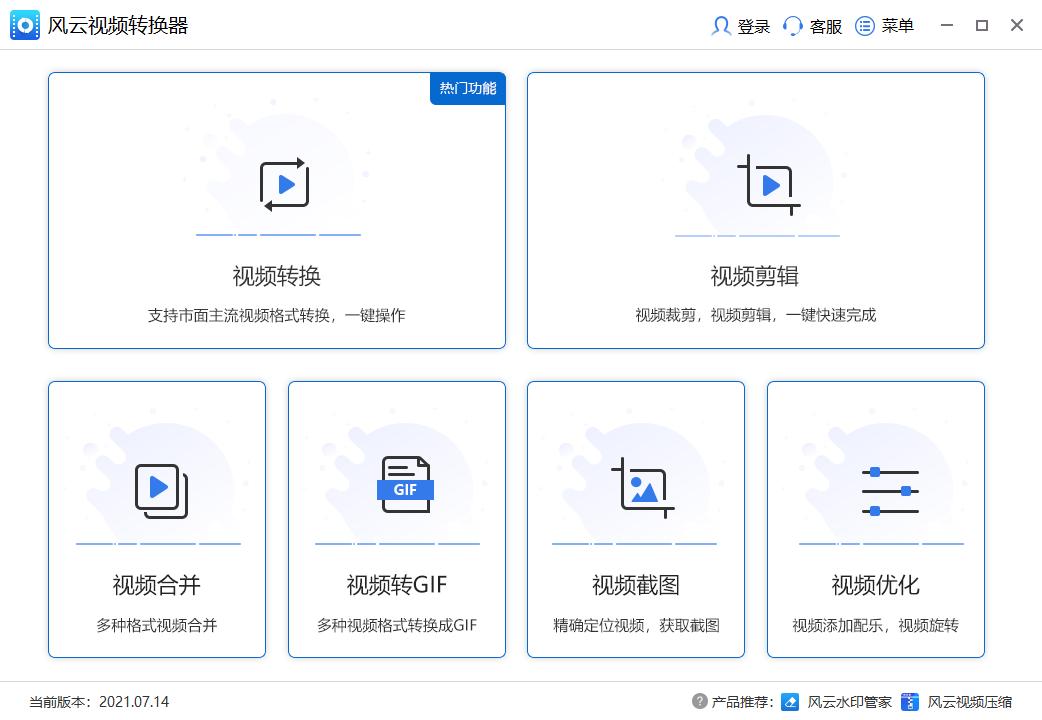Click the 热门功能 hot feature badge

coord(467,88)
